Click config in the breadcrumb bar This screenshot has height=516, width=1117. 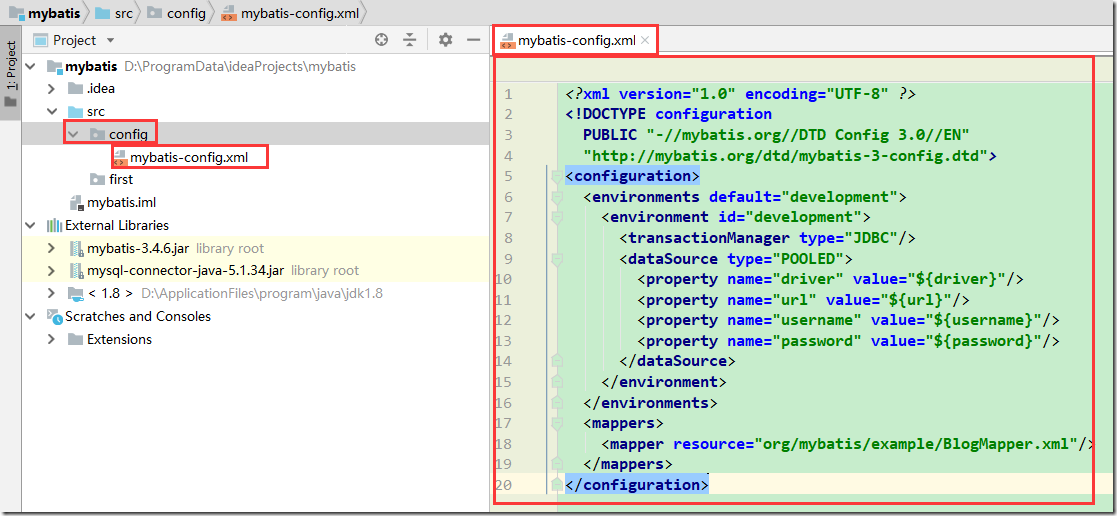pos(178,12)
